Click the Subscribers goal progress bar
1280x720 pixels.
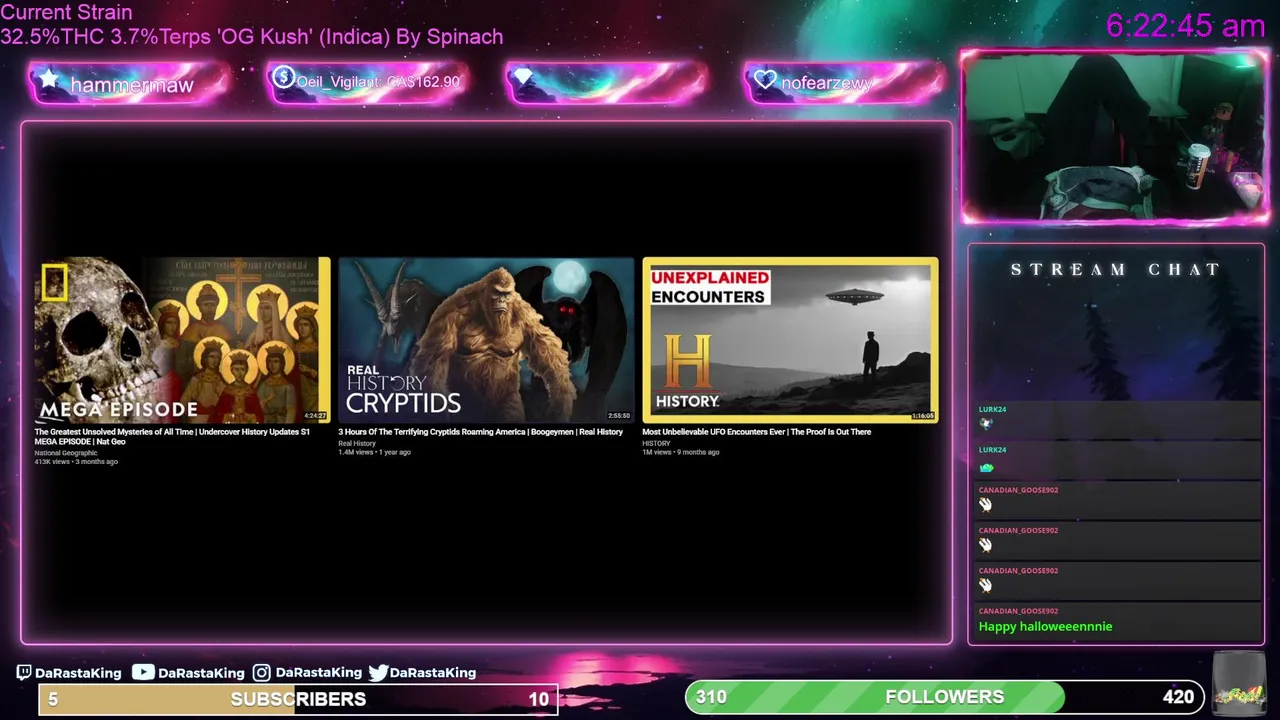click(x=298, y=699)
